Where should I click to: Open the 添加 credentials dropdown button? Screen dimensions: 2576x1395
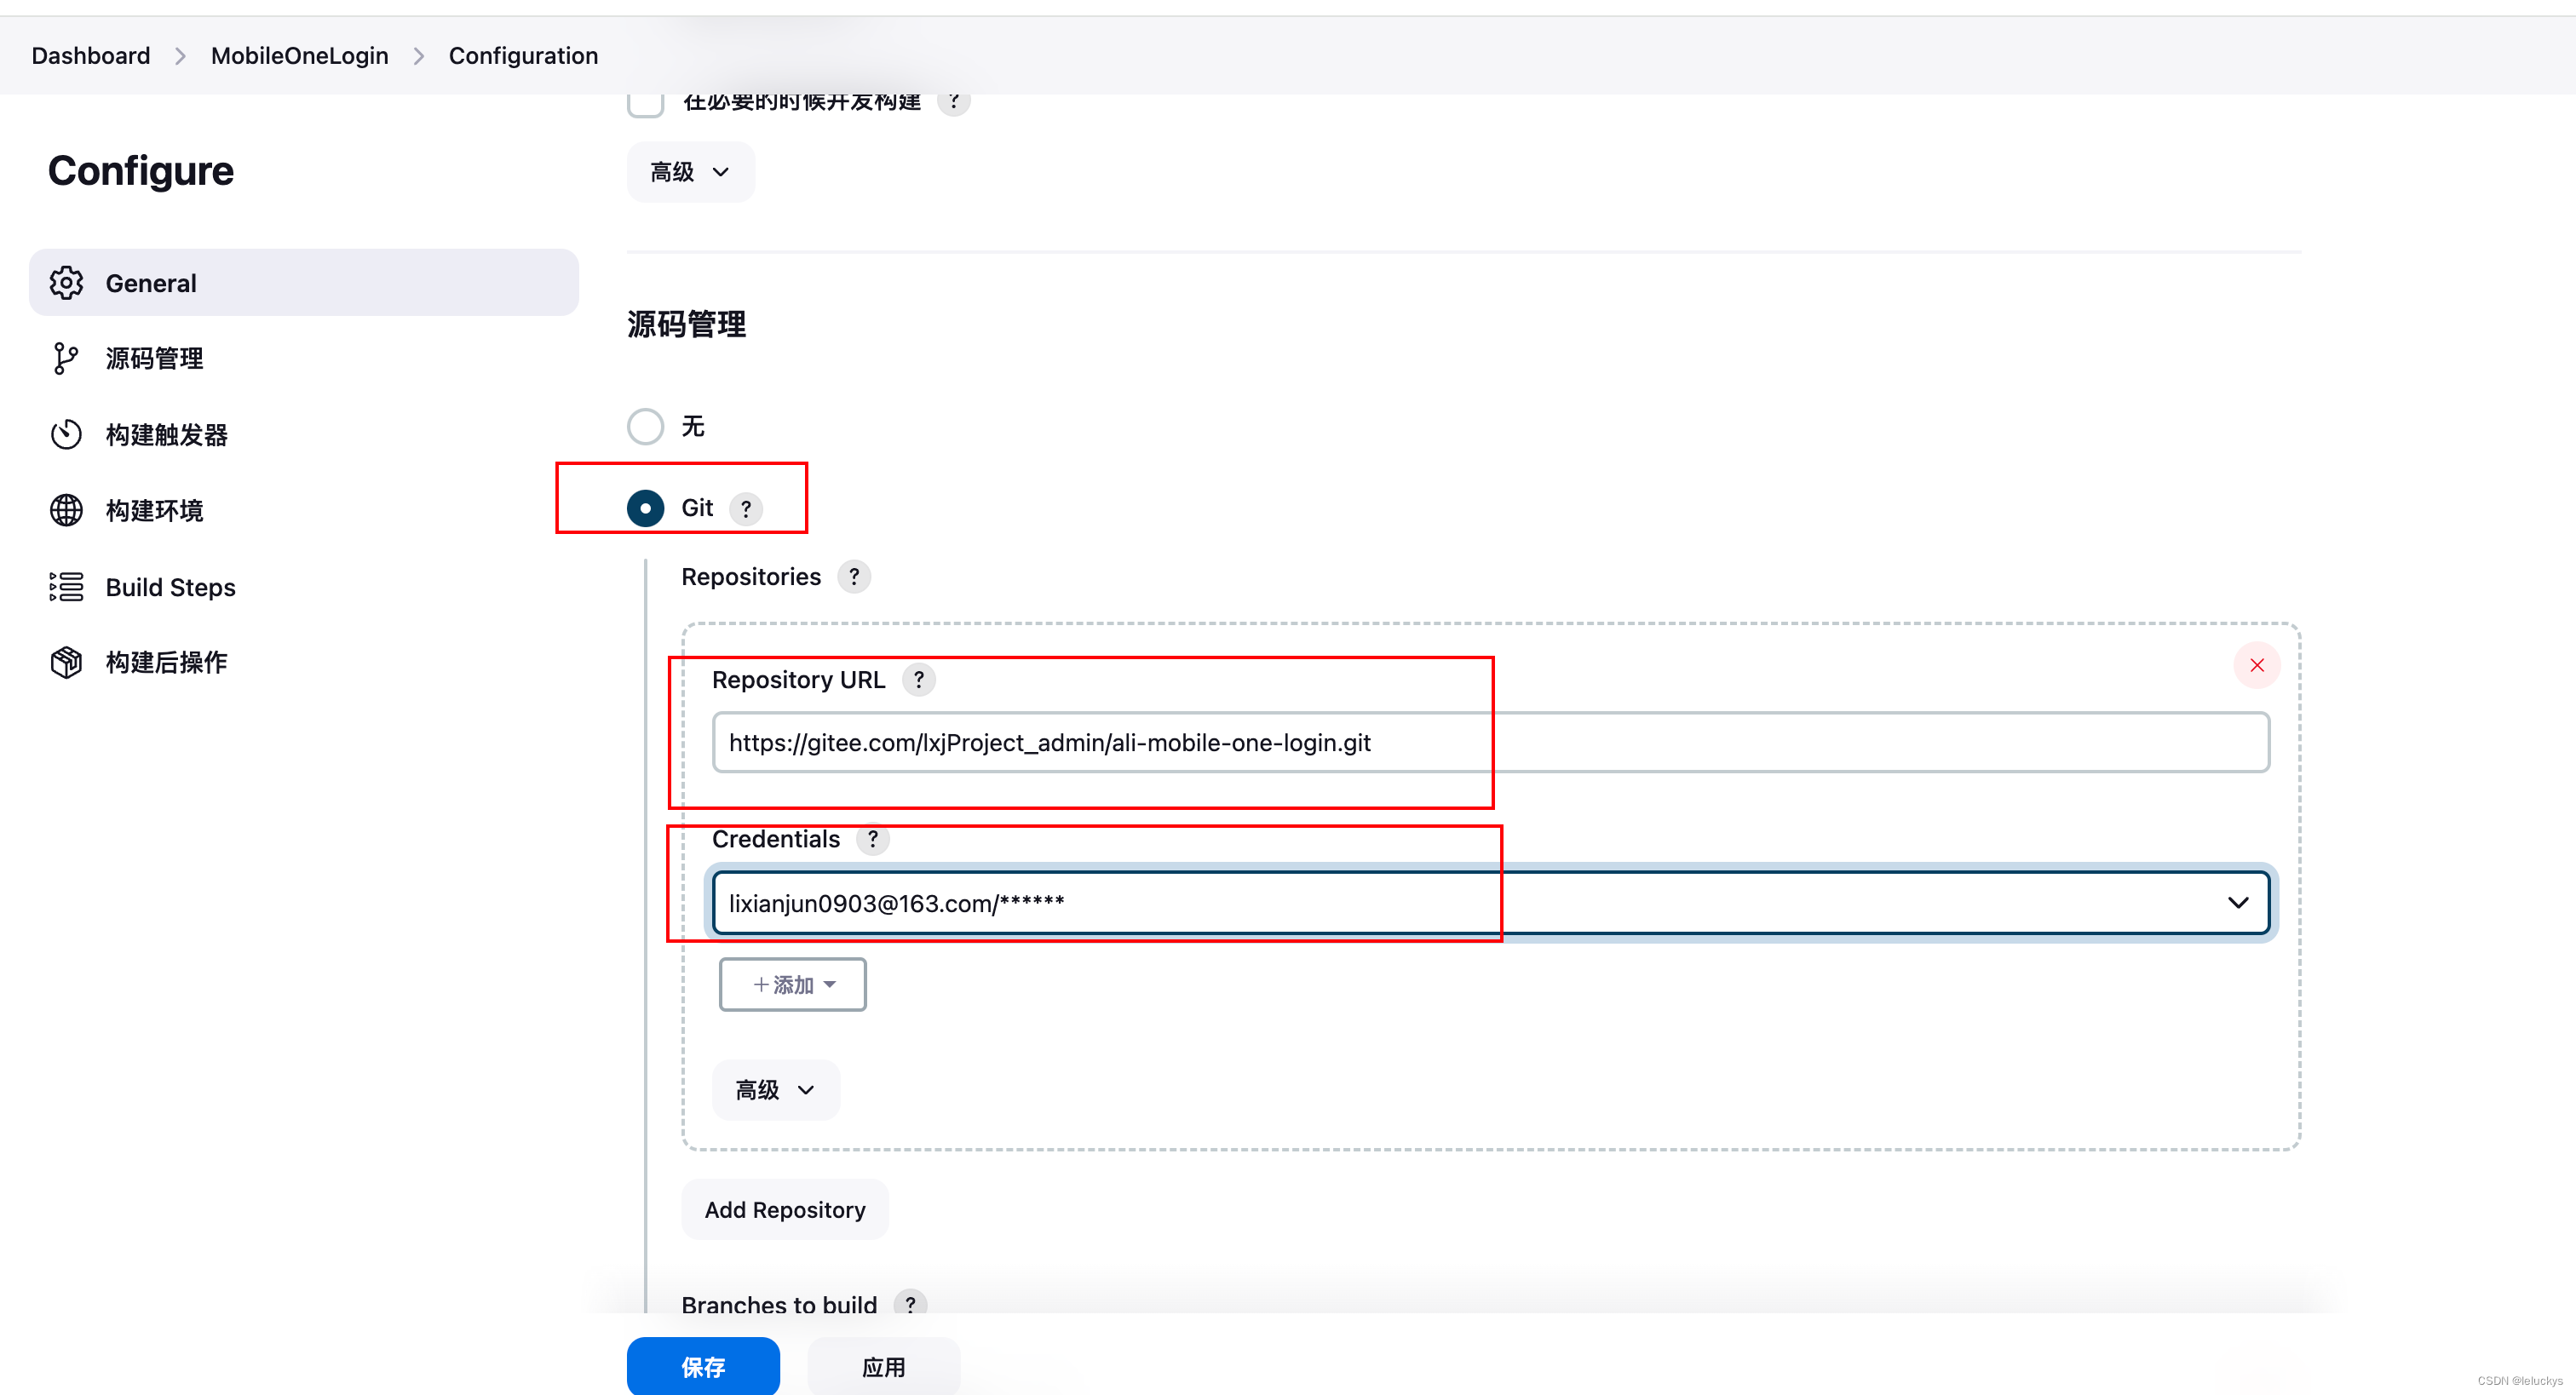pyautogui.click(x=792, y=985)
